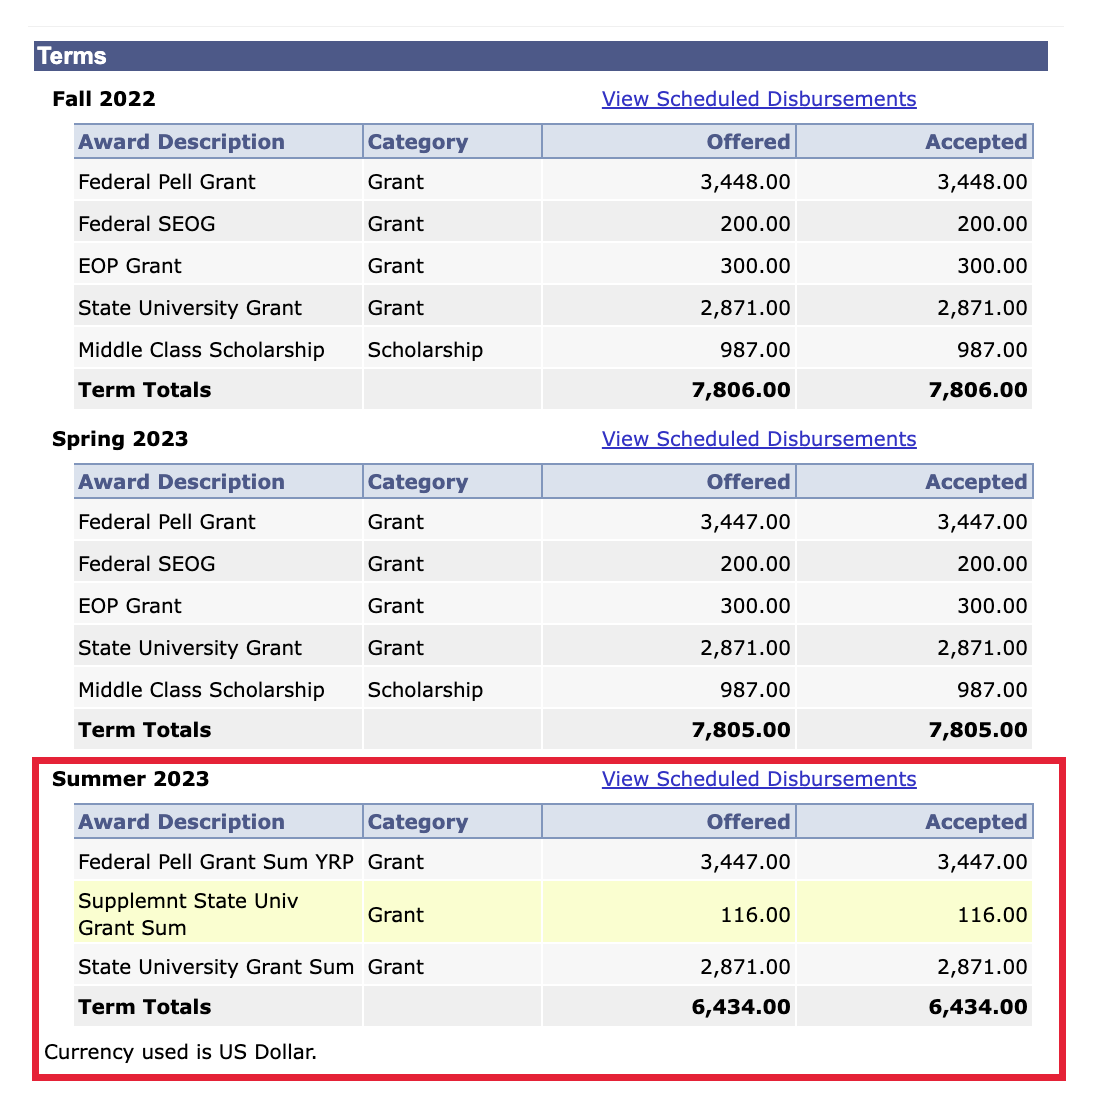Select the Middle Class Scholarship row in Fall 2022
Image resolution: width=1100 pixels, height=1119 pixels.
pyautogui.click(x=201, y=349)
